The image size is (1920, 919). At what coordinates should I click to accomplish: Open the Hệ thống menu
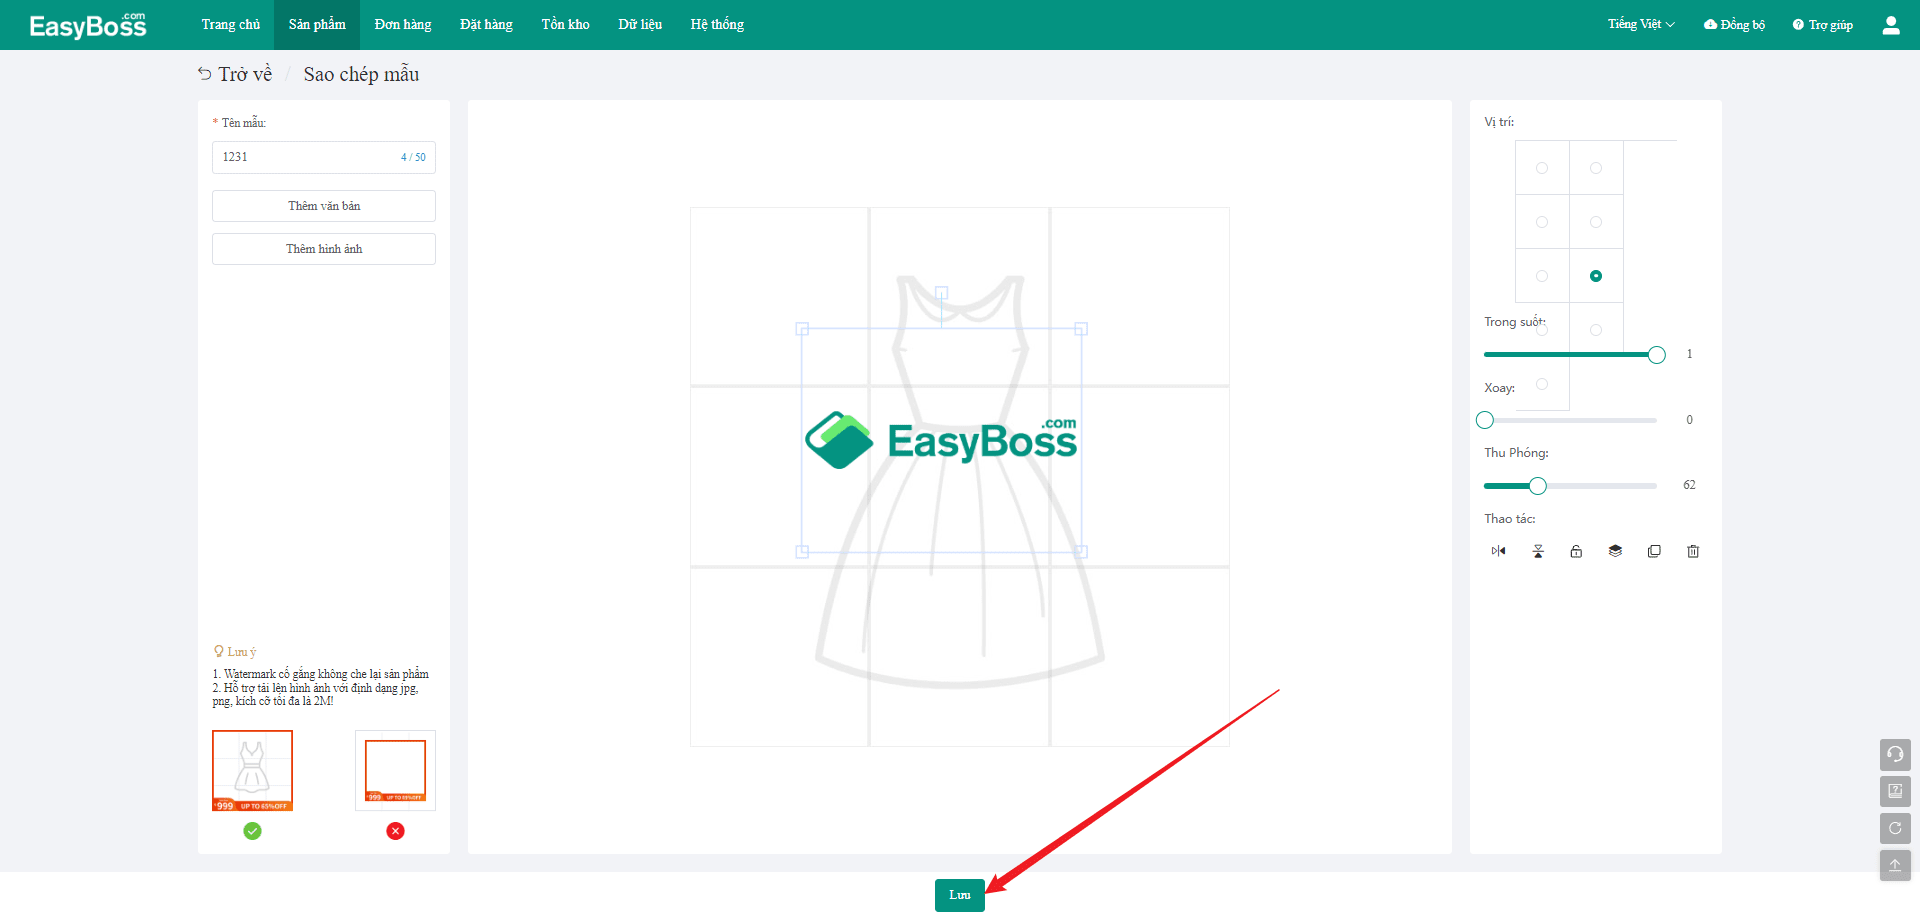point(717,25)
